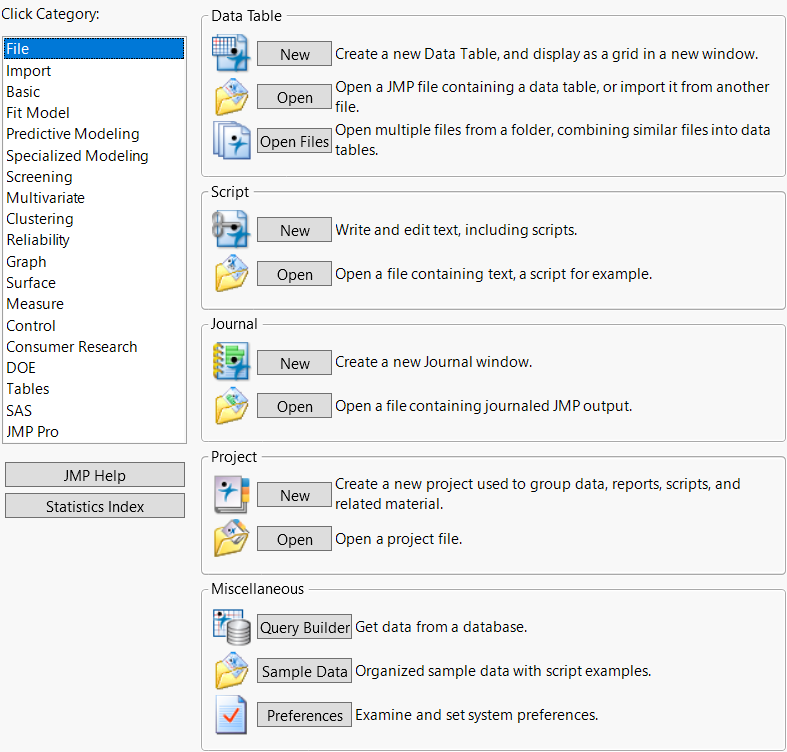Select the Clustering category
The image size is (787, 752).
click(94, 218)
